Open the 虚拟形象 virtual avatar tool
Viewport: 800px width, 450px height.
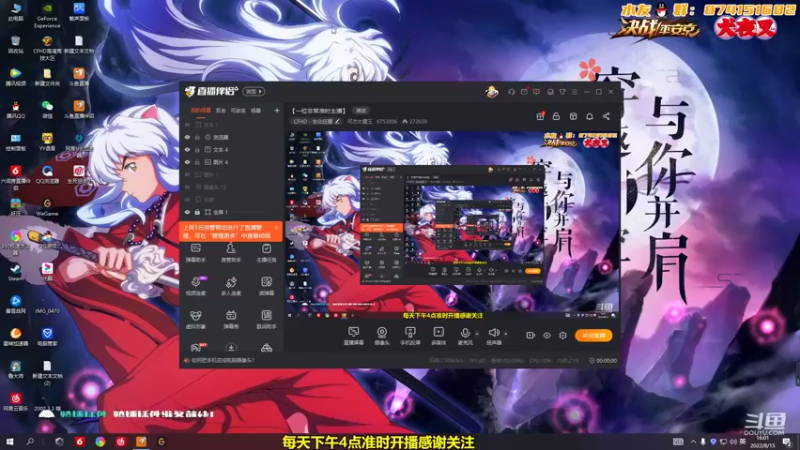(x=195, y=319)
